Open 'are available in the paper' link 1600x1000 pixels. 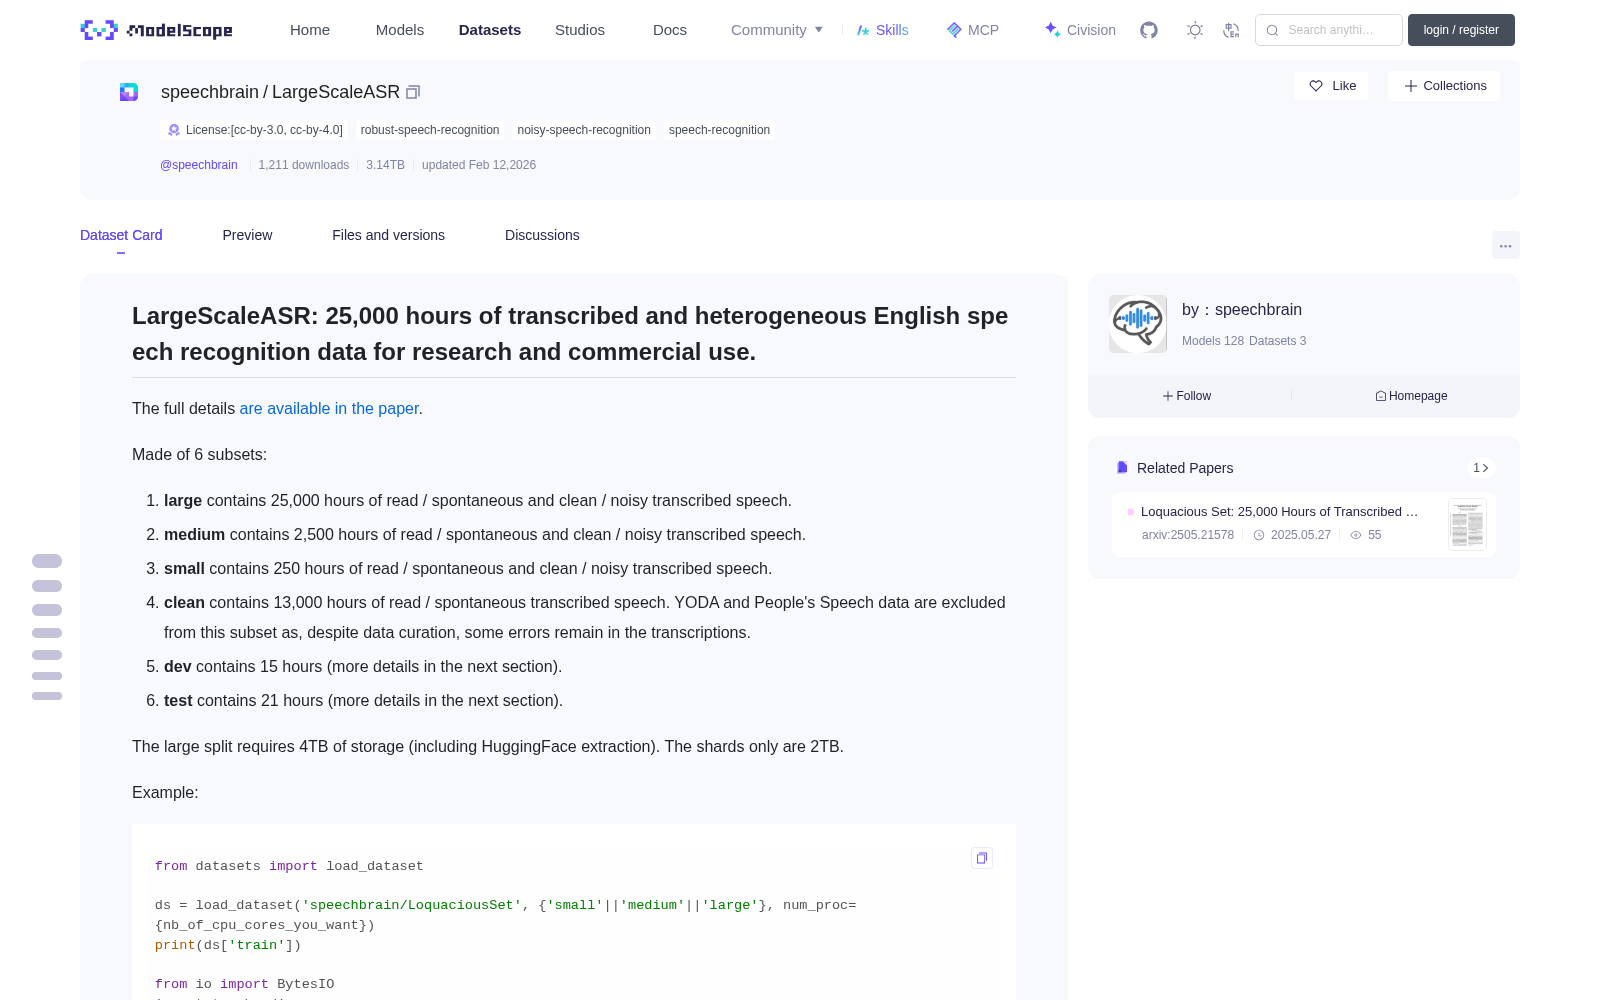pos(329,408)
